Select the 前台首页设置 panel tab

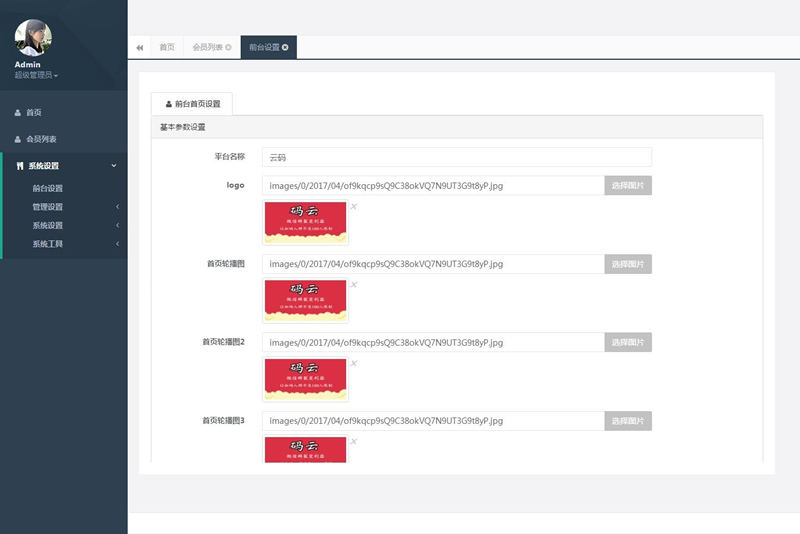pos(192,103)
